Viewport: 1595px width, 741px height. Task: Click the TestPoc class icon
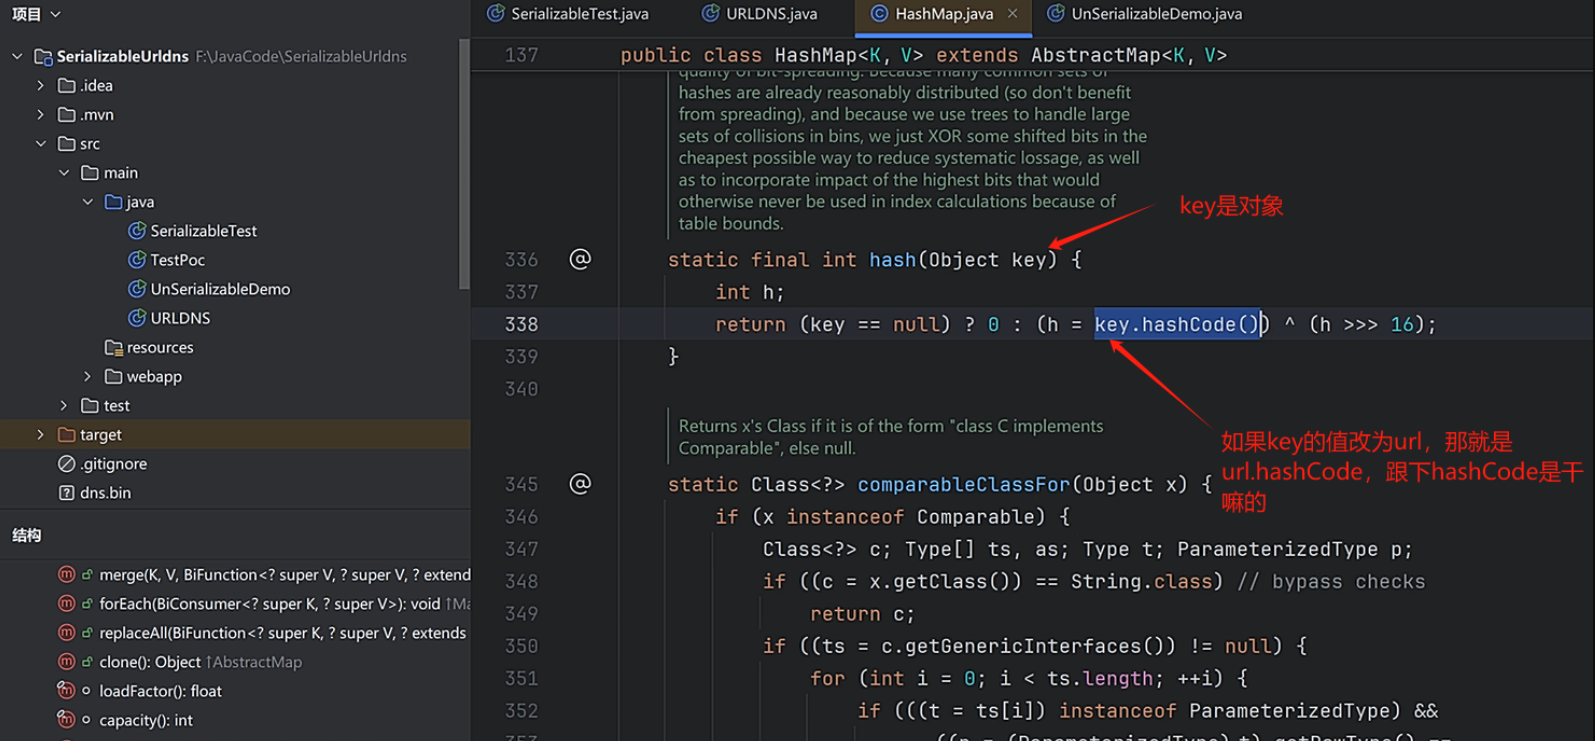click(137, 260)
